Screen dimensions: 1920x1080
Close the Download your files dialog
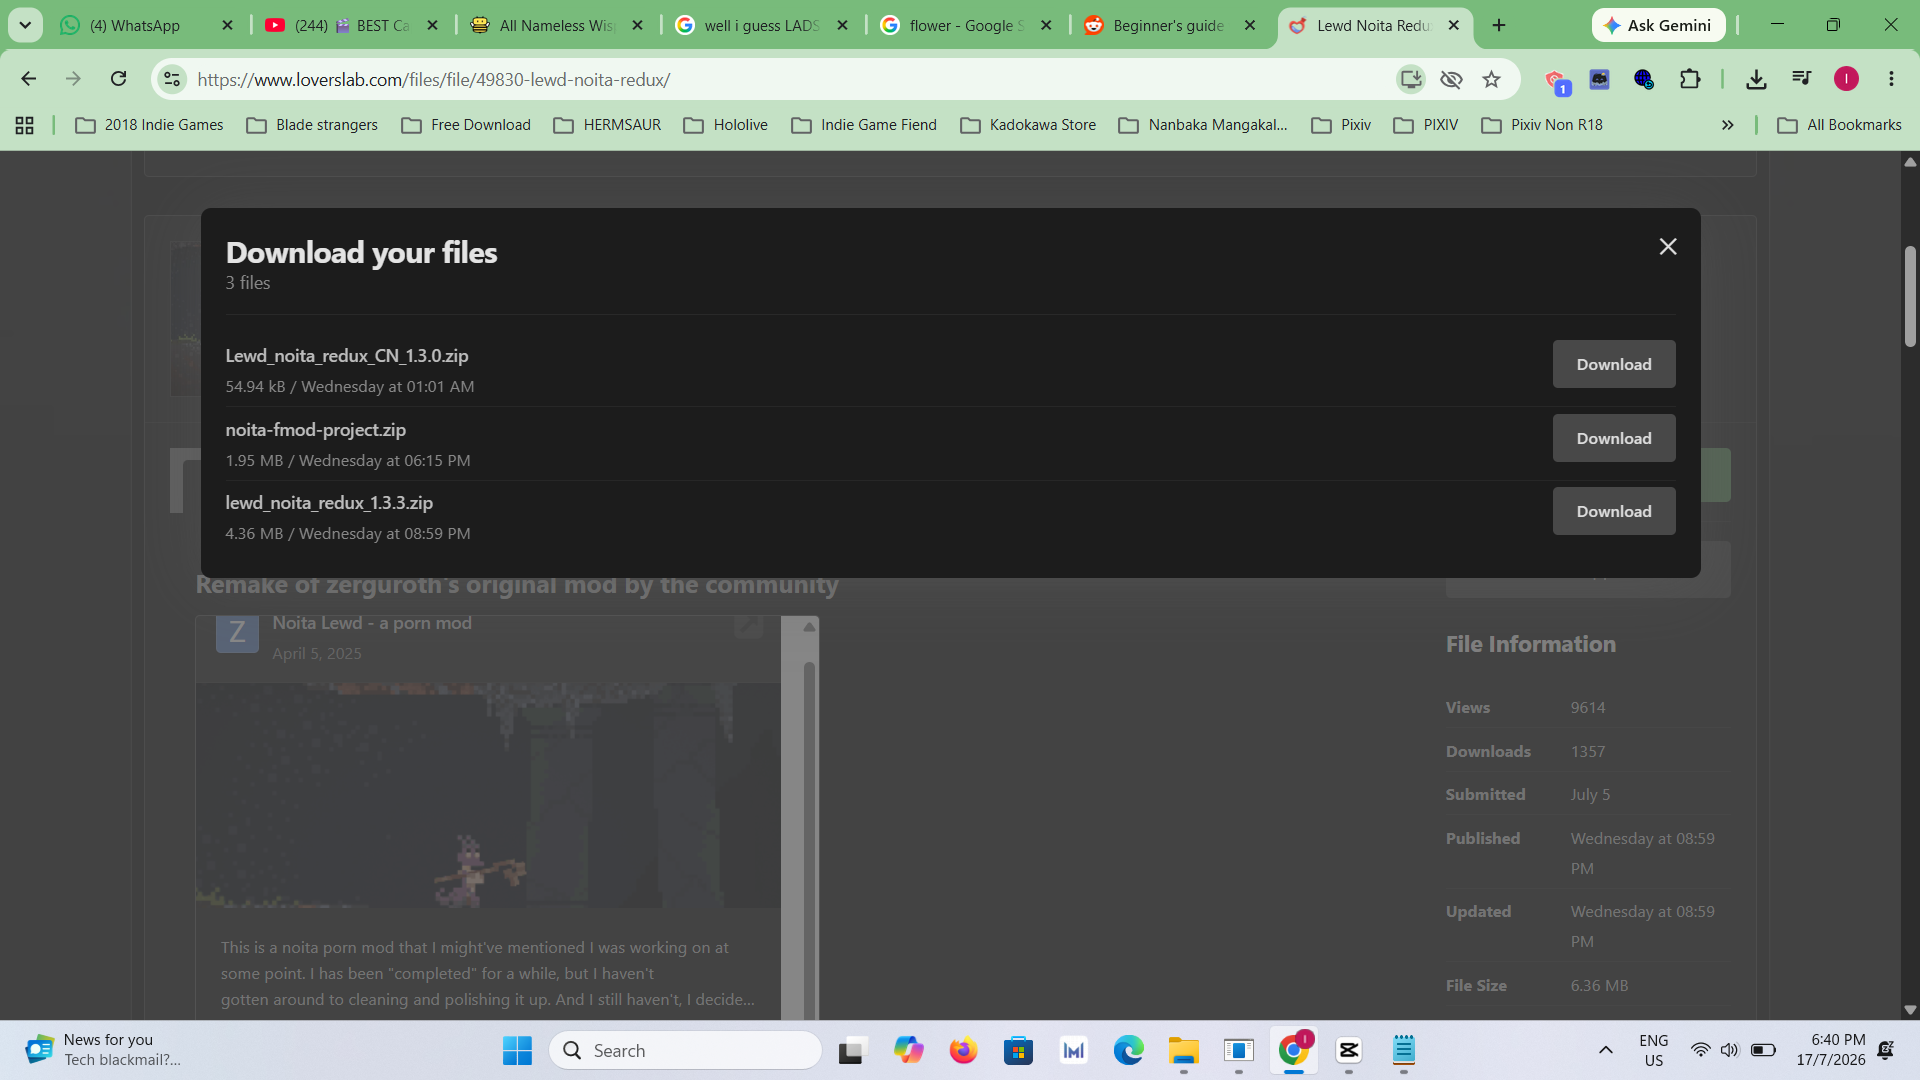(x=1667, y=247)
